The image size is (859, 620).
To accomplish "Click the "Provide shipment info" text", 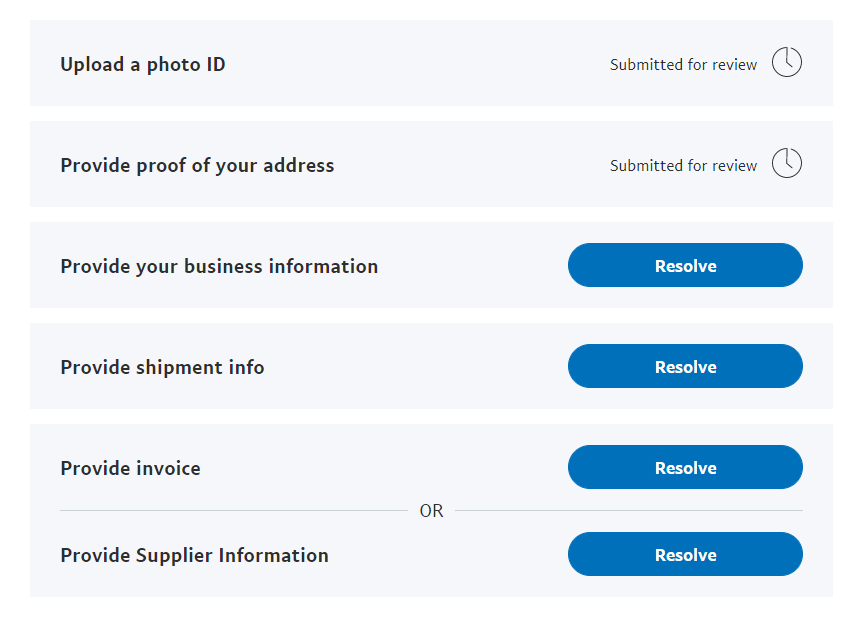I will coord(162,368).
